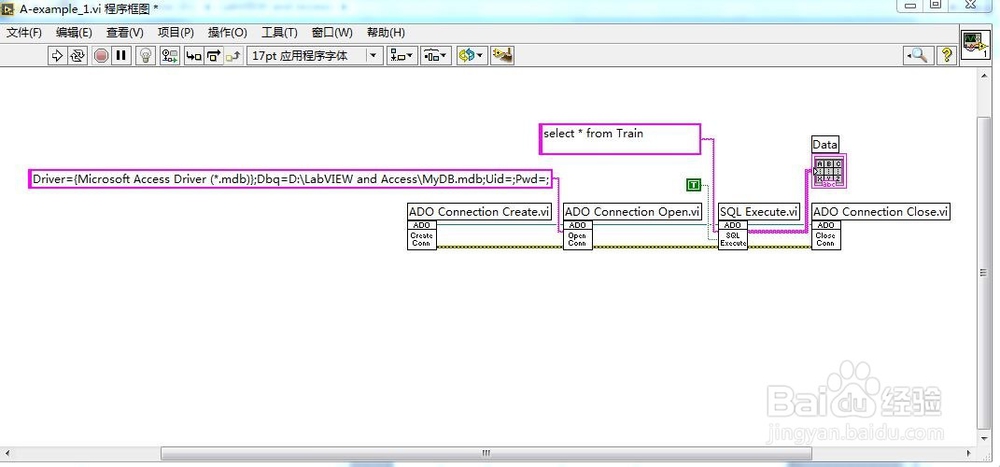The height and width of the screenshot is (467, 1000).
Task: Click the vertical scrollbar down arrow
Action: [983, 440]
